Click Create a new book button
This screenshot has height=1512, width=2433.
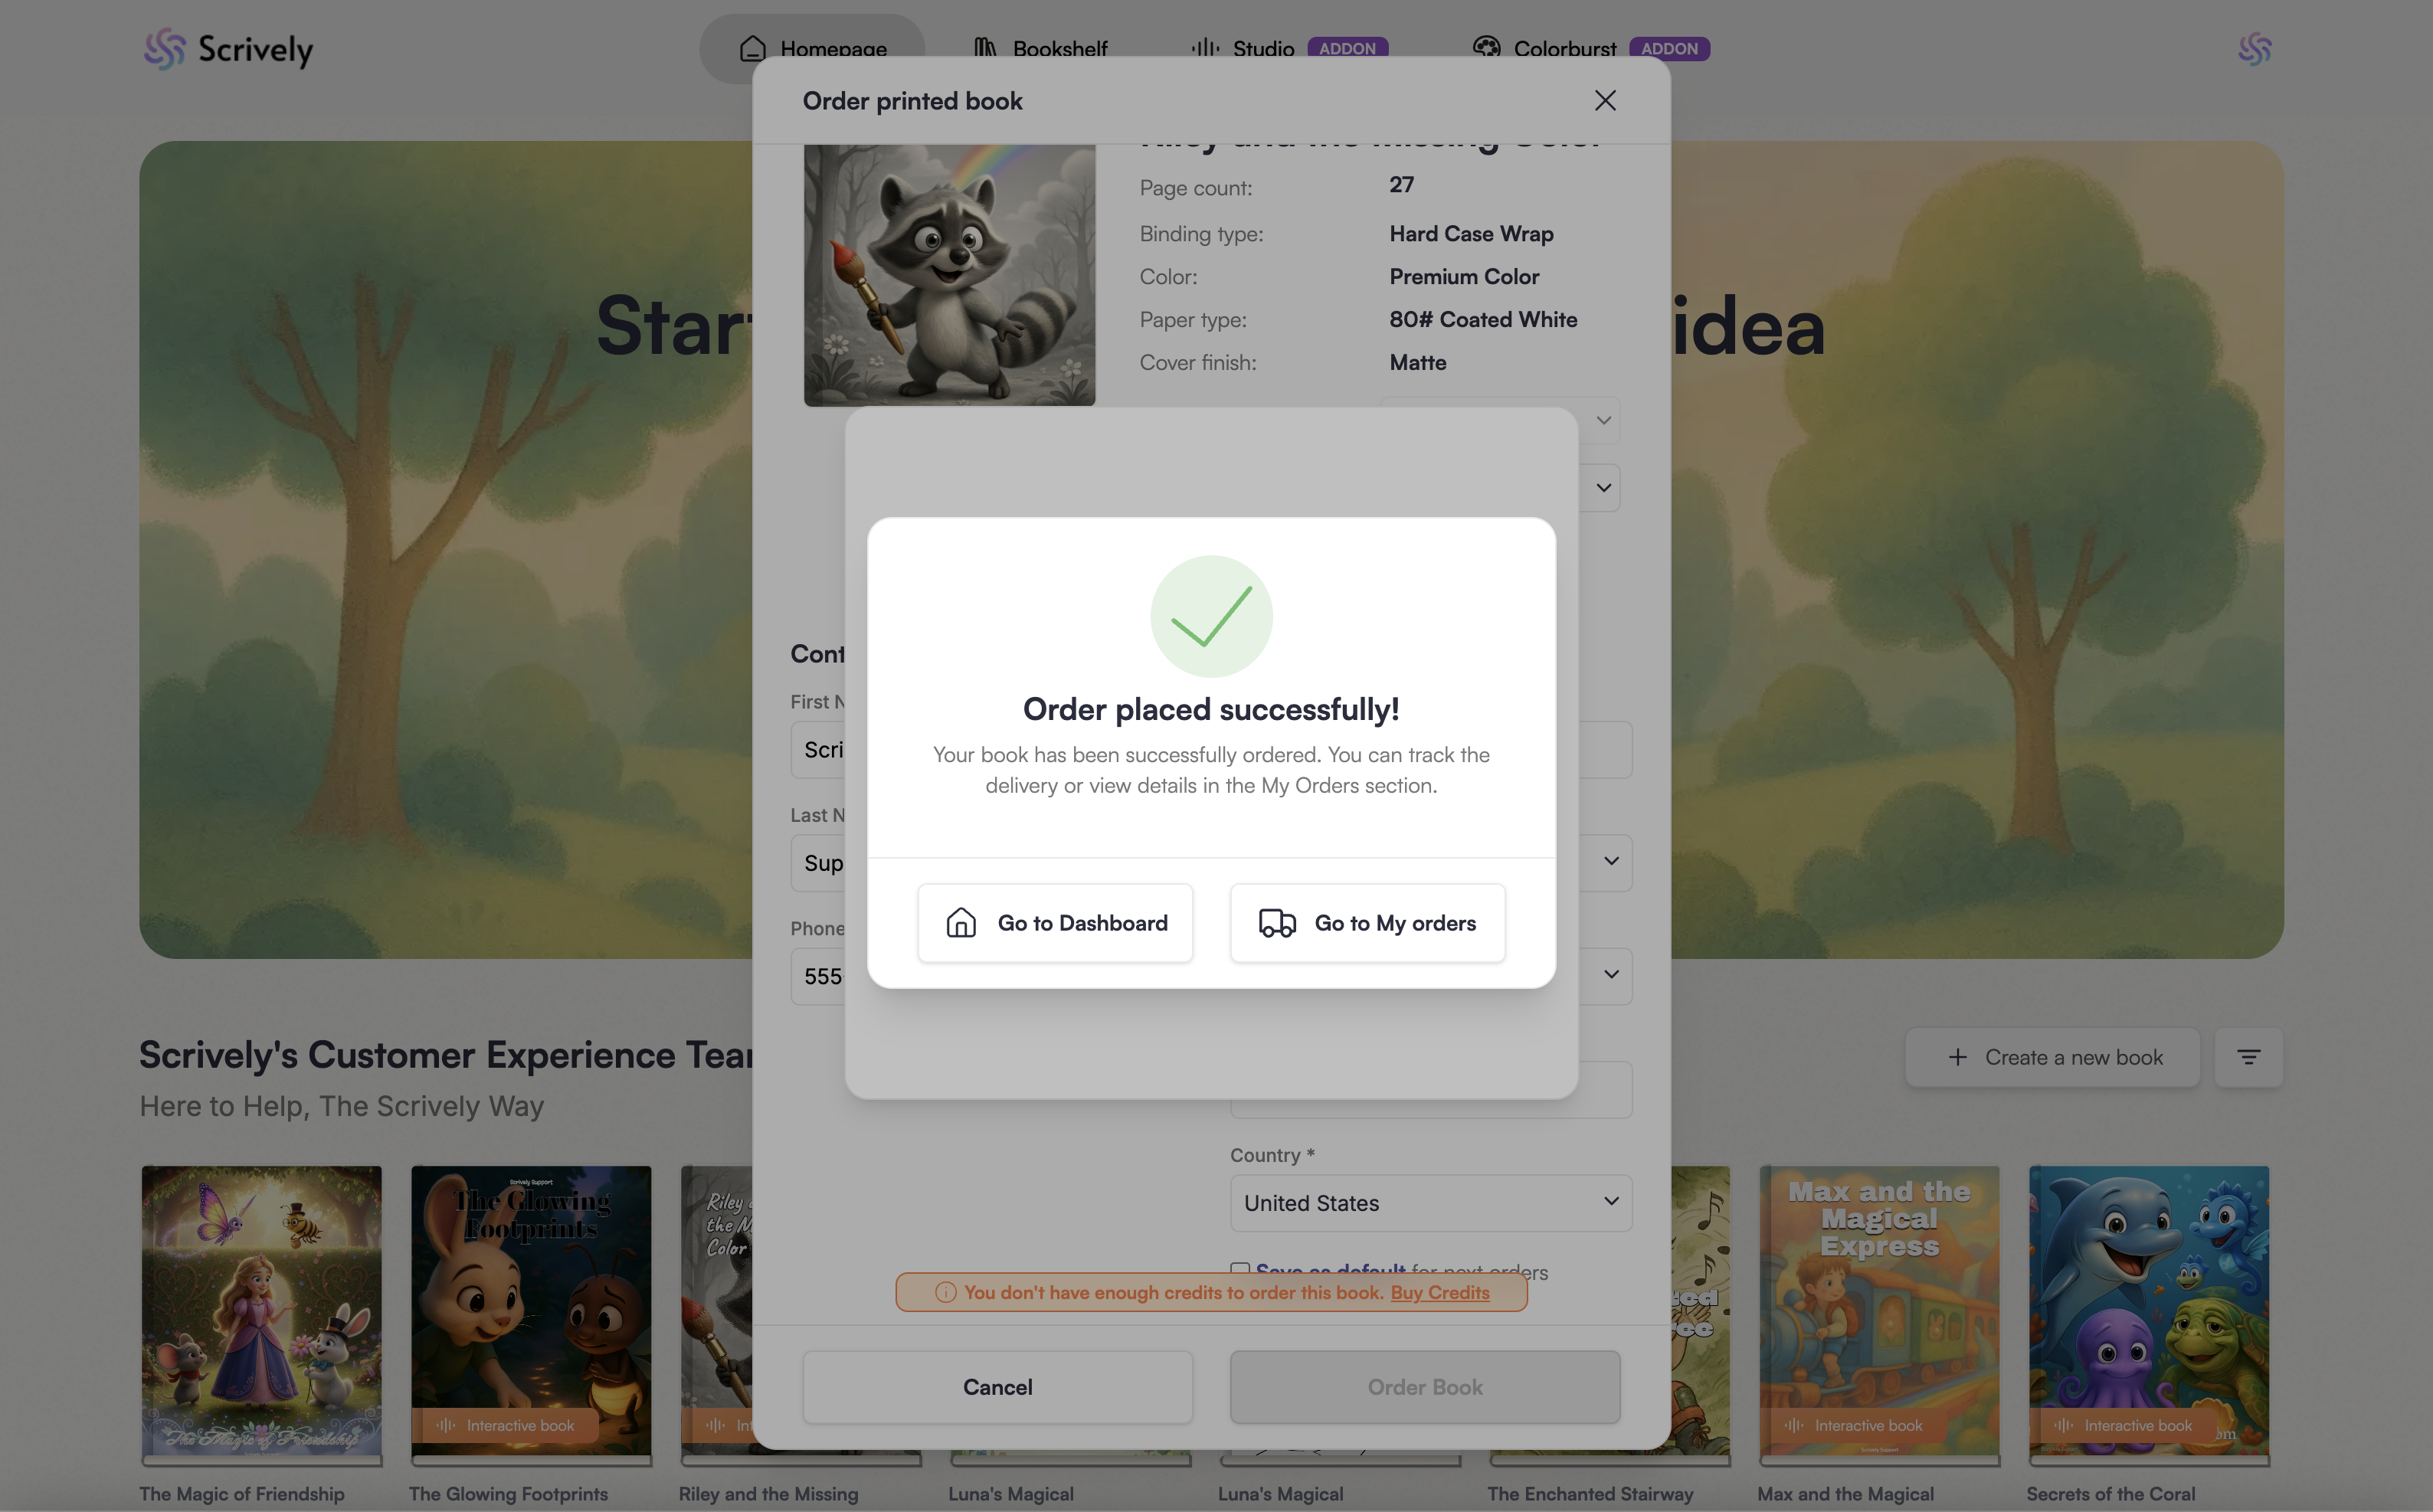(2052, 1057)
